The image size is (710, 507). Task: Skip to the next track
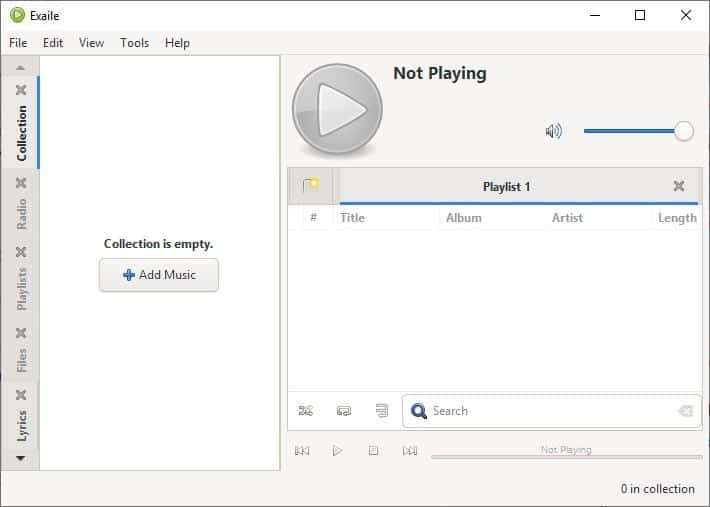pos(410,451)
